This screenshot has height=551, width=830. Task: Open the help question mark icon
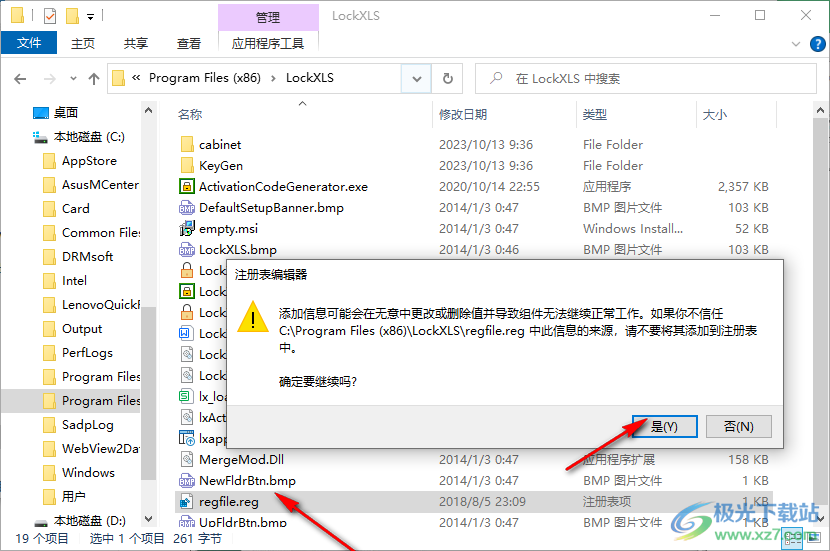(x=817, y=44)
